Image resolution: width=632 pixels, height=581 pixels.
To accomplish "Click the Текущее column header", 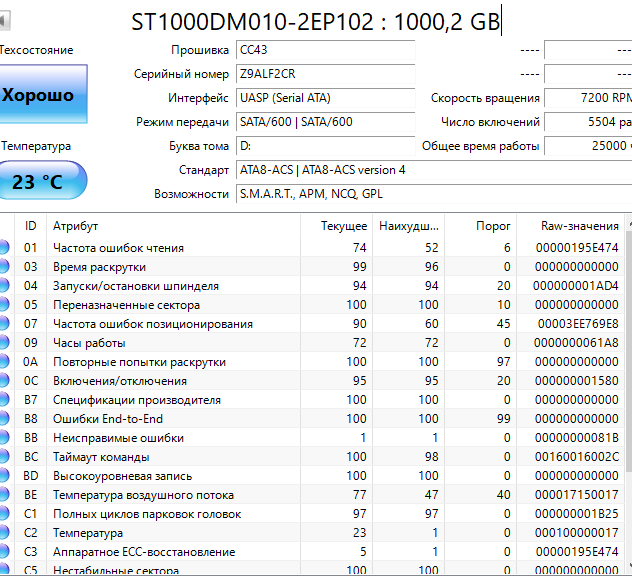I will coord(337,226).
